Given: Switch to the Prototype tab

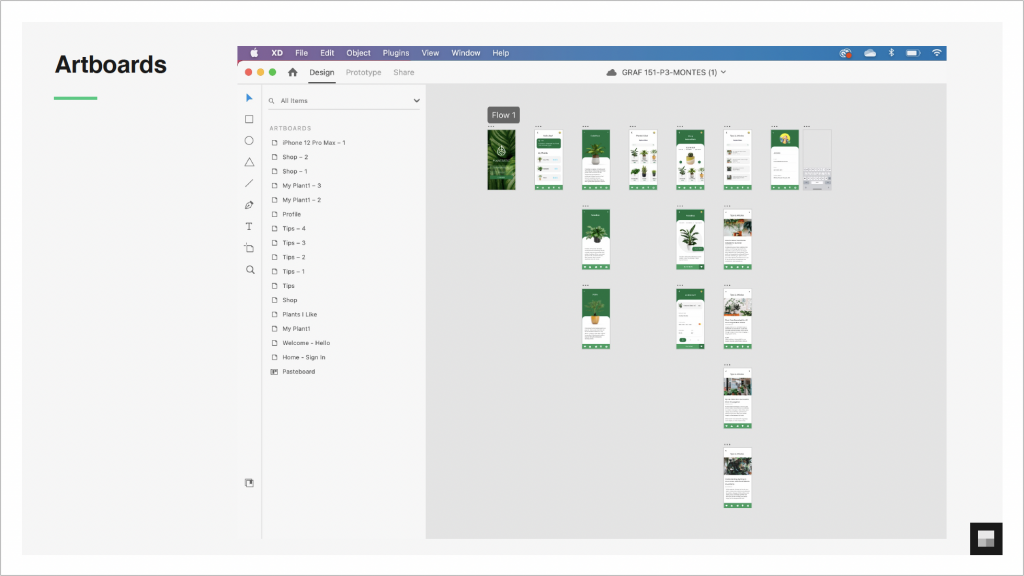Looking at the screenshot, I should point(363,72).
